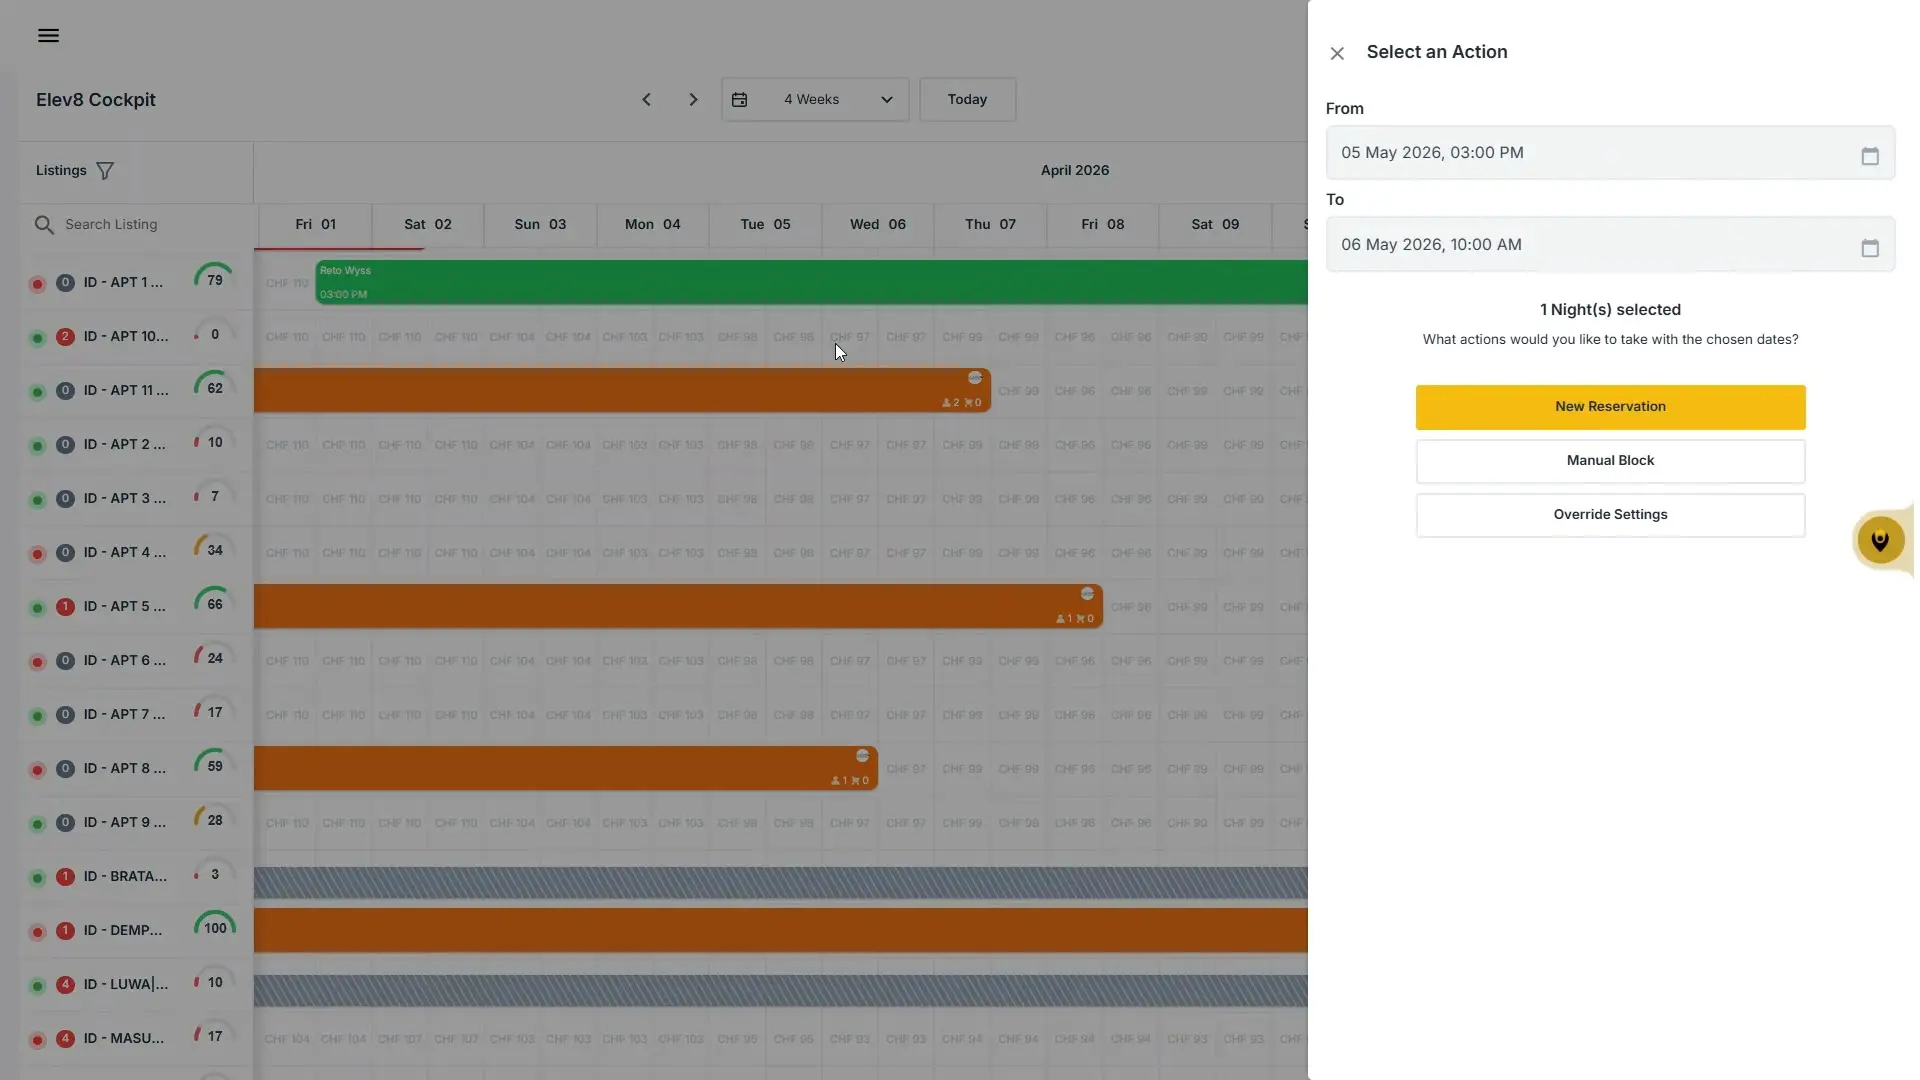Open the yellow assistant widget icon
Screen dimensions: 1920x1080
(x=1880, y=540)
